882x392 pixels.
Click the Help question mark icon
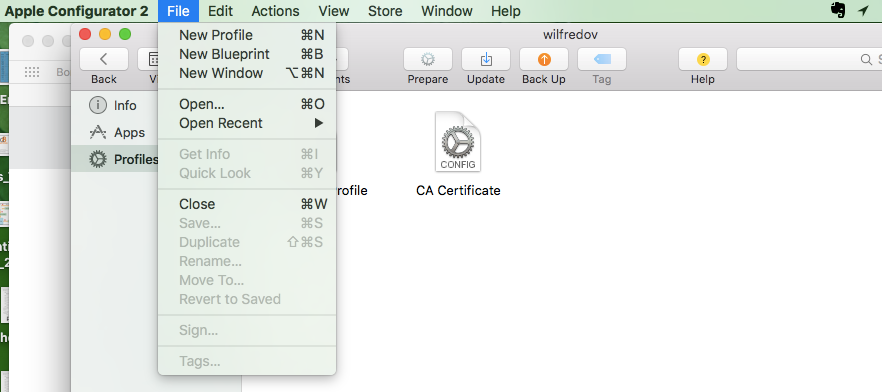click(703, 59)
